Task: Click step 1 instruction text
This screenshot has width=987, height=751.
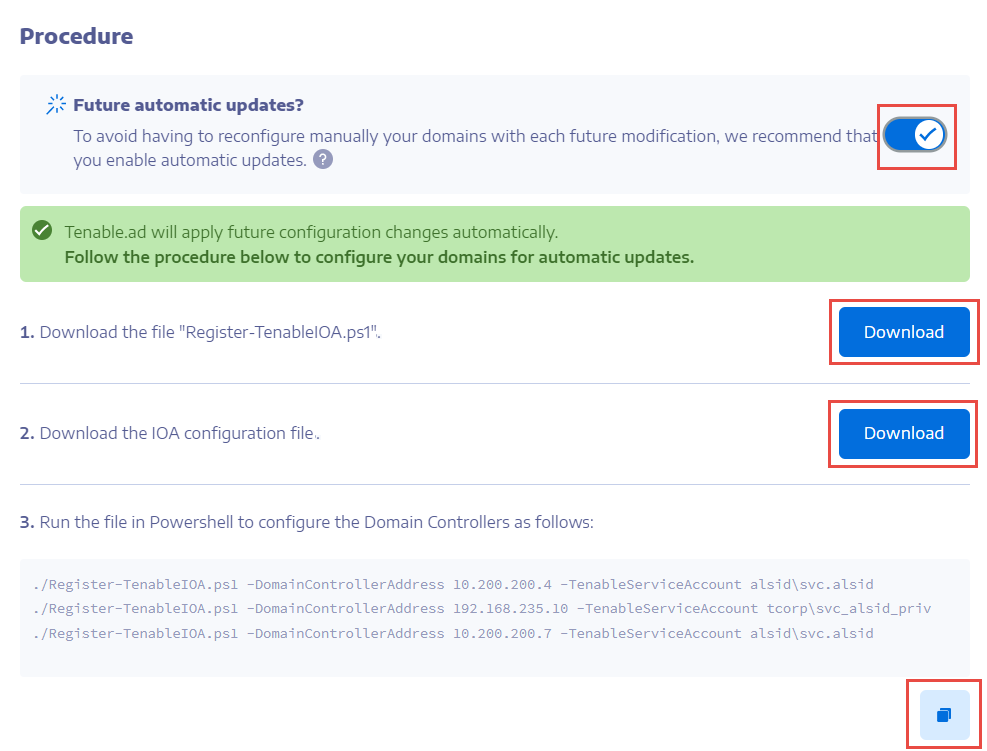Action: (x=200, y=332)
